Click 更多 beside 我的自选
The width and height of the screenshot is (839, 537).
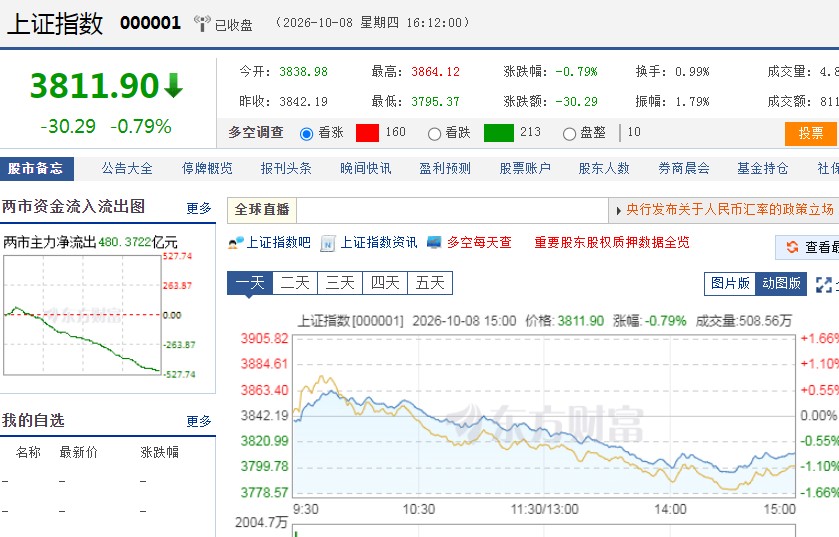click(199, 421)
